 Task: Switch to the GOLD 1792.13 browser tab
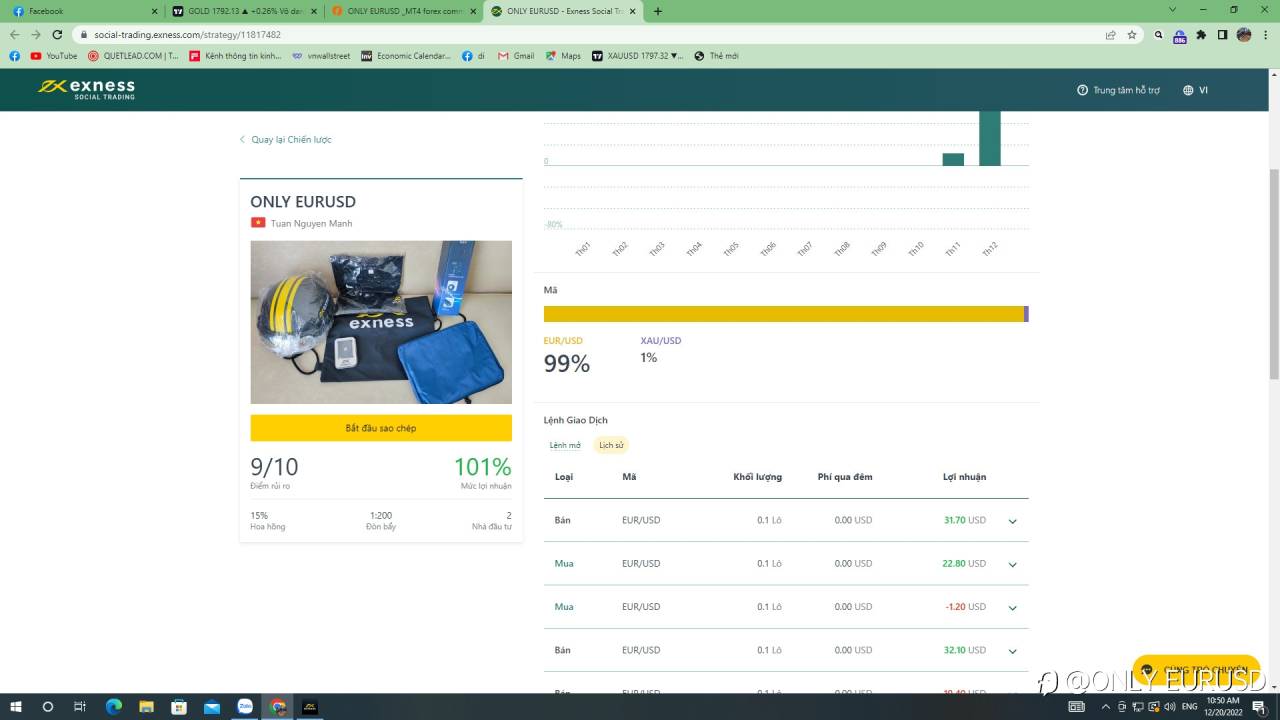click(244, 11)
